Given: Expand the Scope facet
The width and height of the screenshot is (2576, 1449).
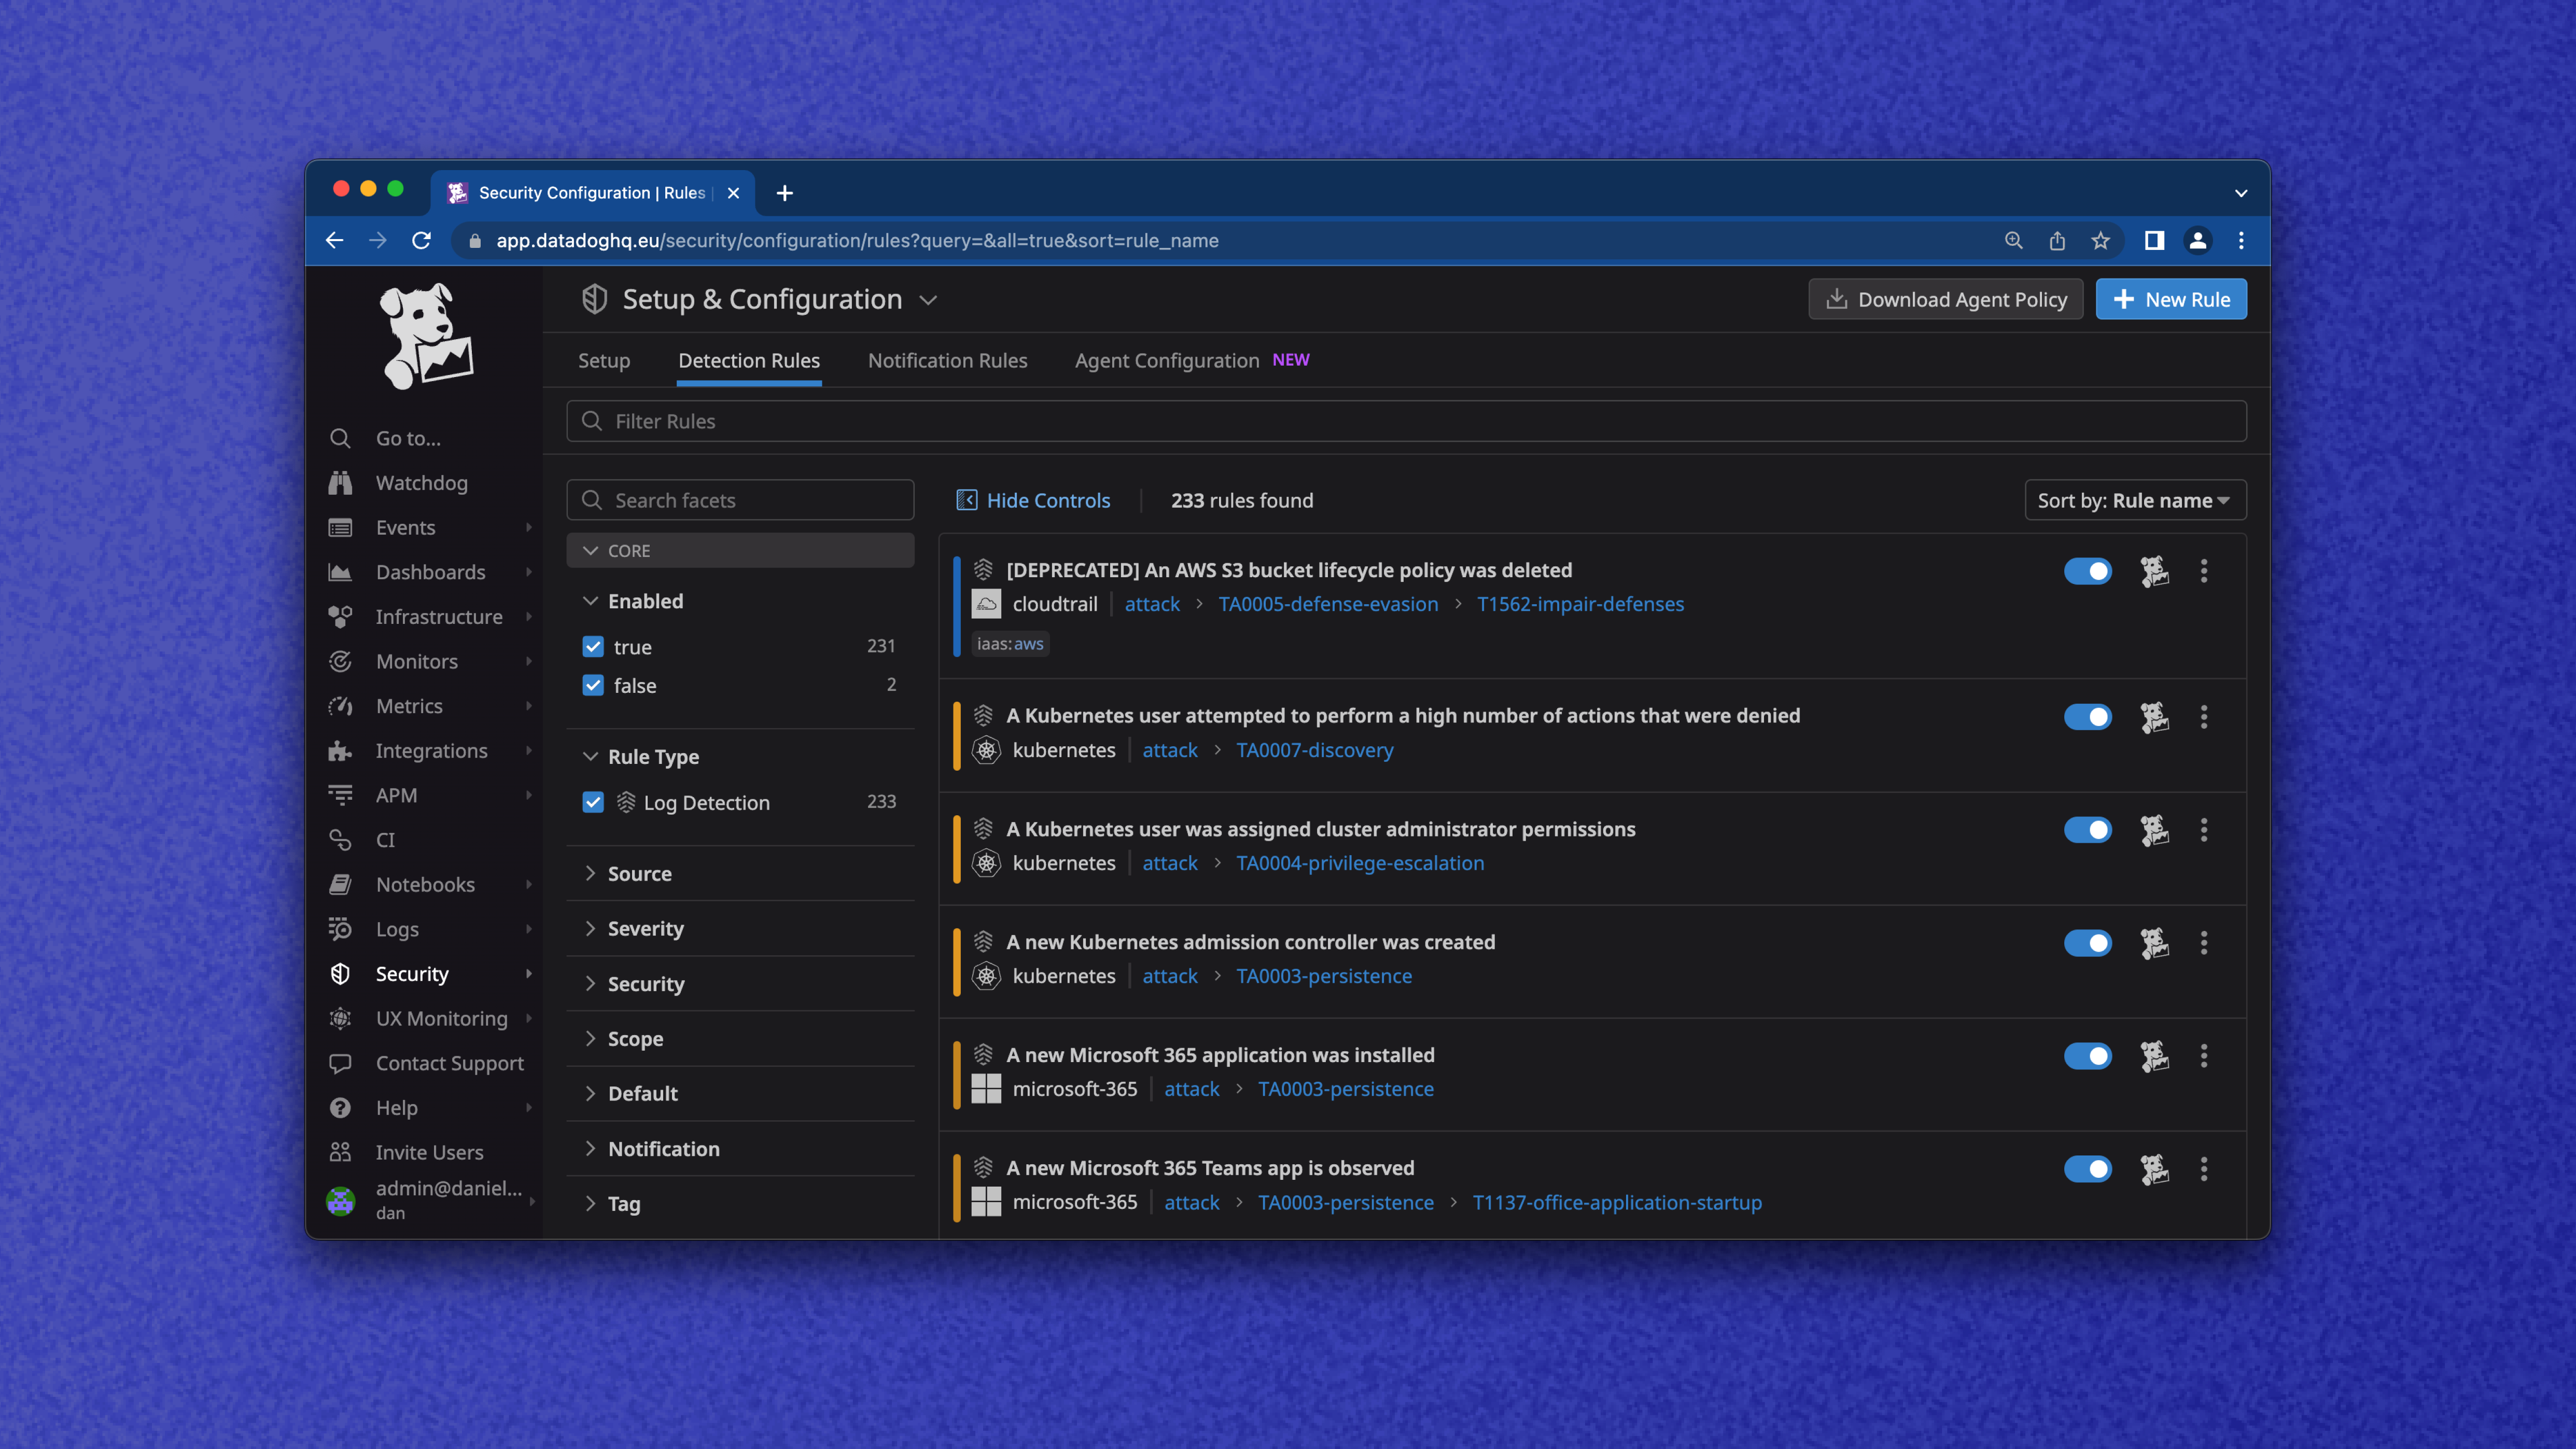Looking at the screenshot, I should pyautogui.click(x=623, y=1038).
